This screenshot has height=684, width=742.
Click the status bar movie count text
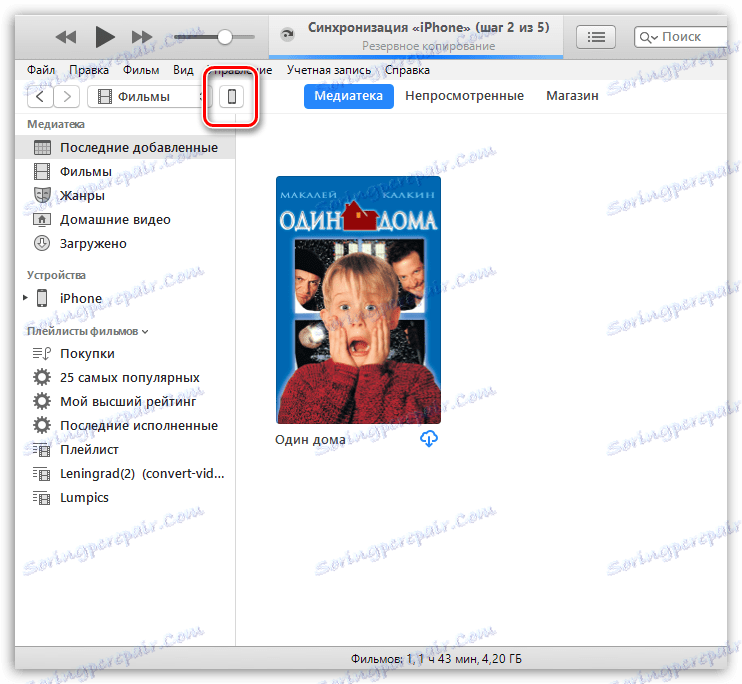[x=436, y=659]
